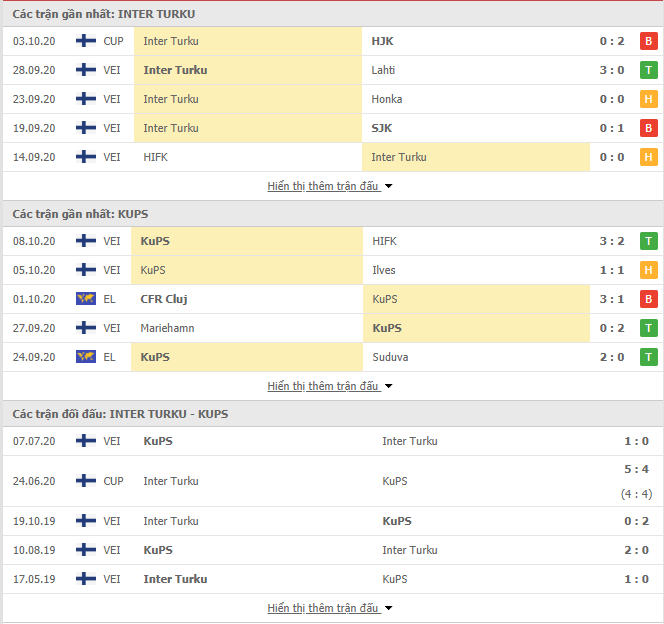This screenshot has height=624, width=664.
Task: Click date 17.05.19
Action: point(34,579)
